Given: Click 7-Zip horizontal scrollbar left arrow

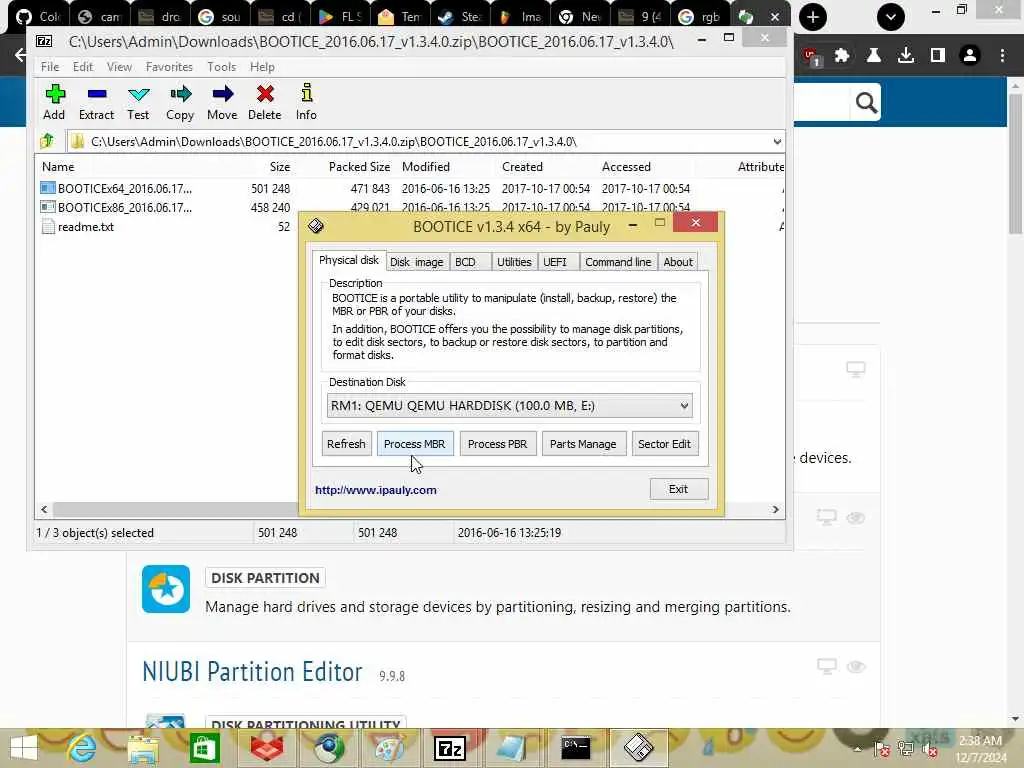Looking at the screenshot, I should [x=44, y=509].
